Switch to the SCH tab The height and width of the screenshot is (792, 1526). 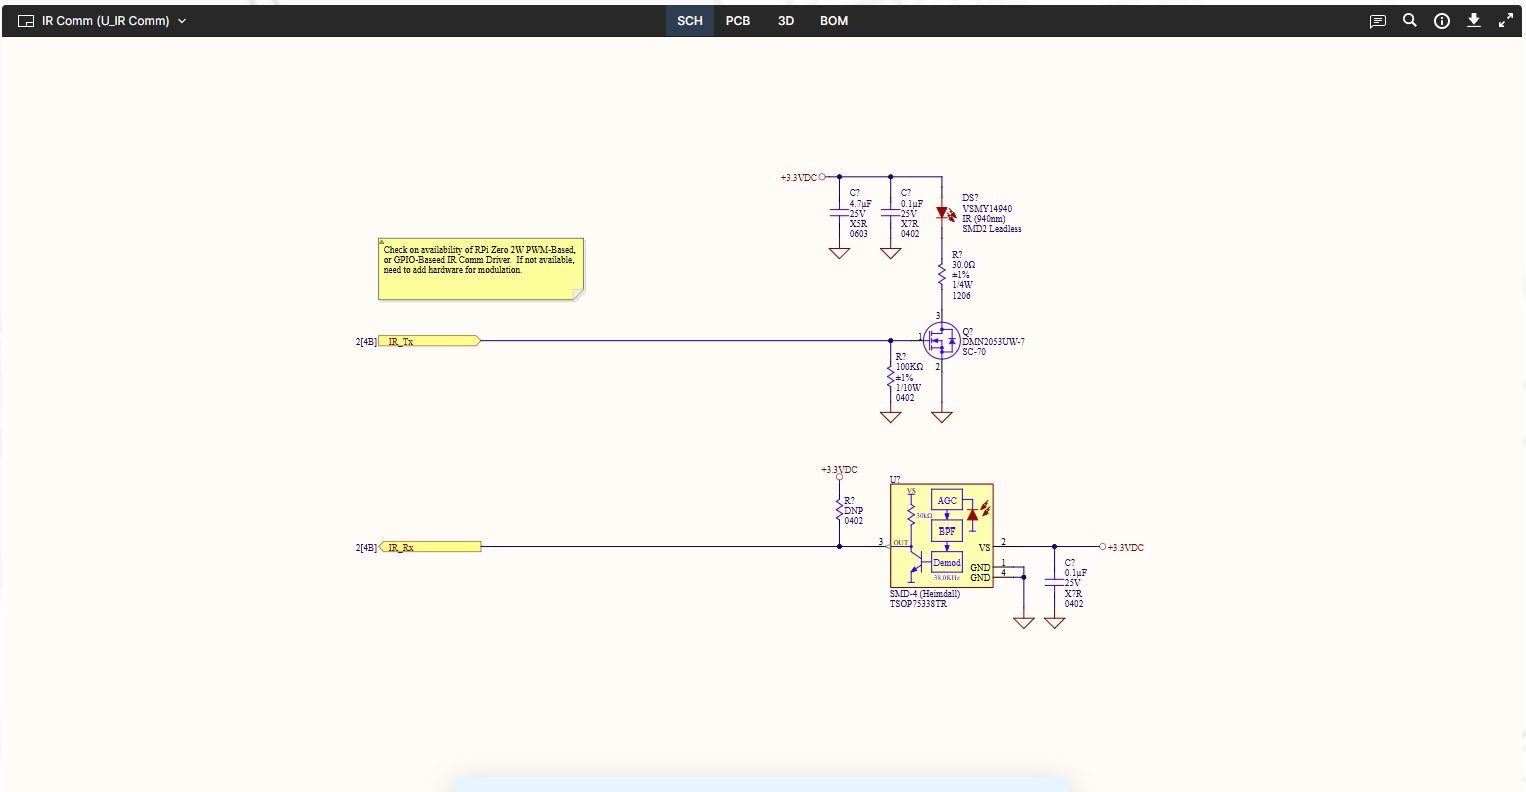[689, 21]
